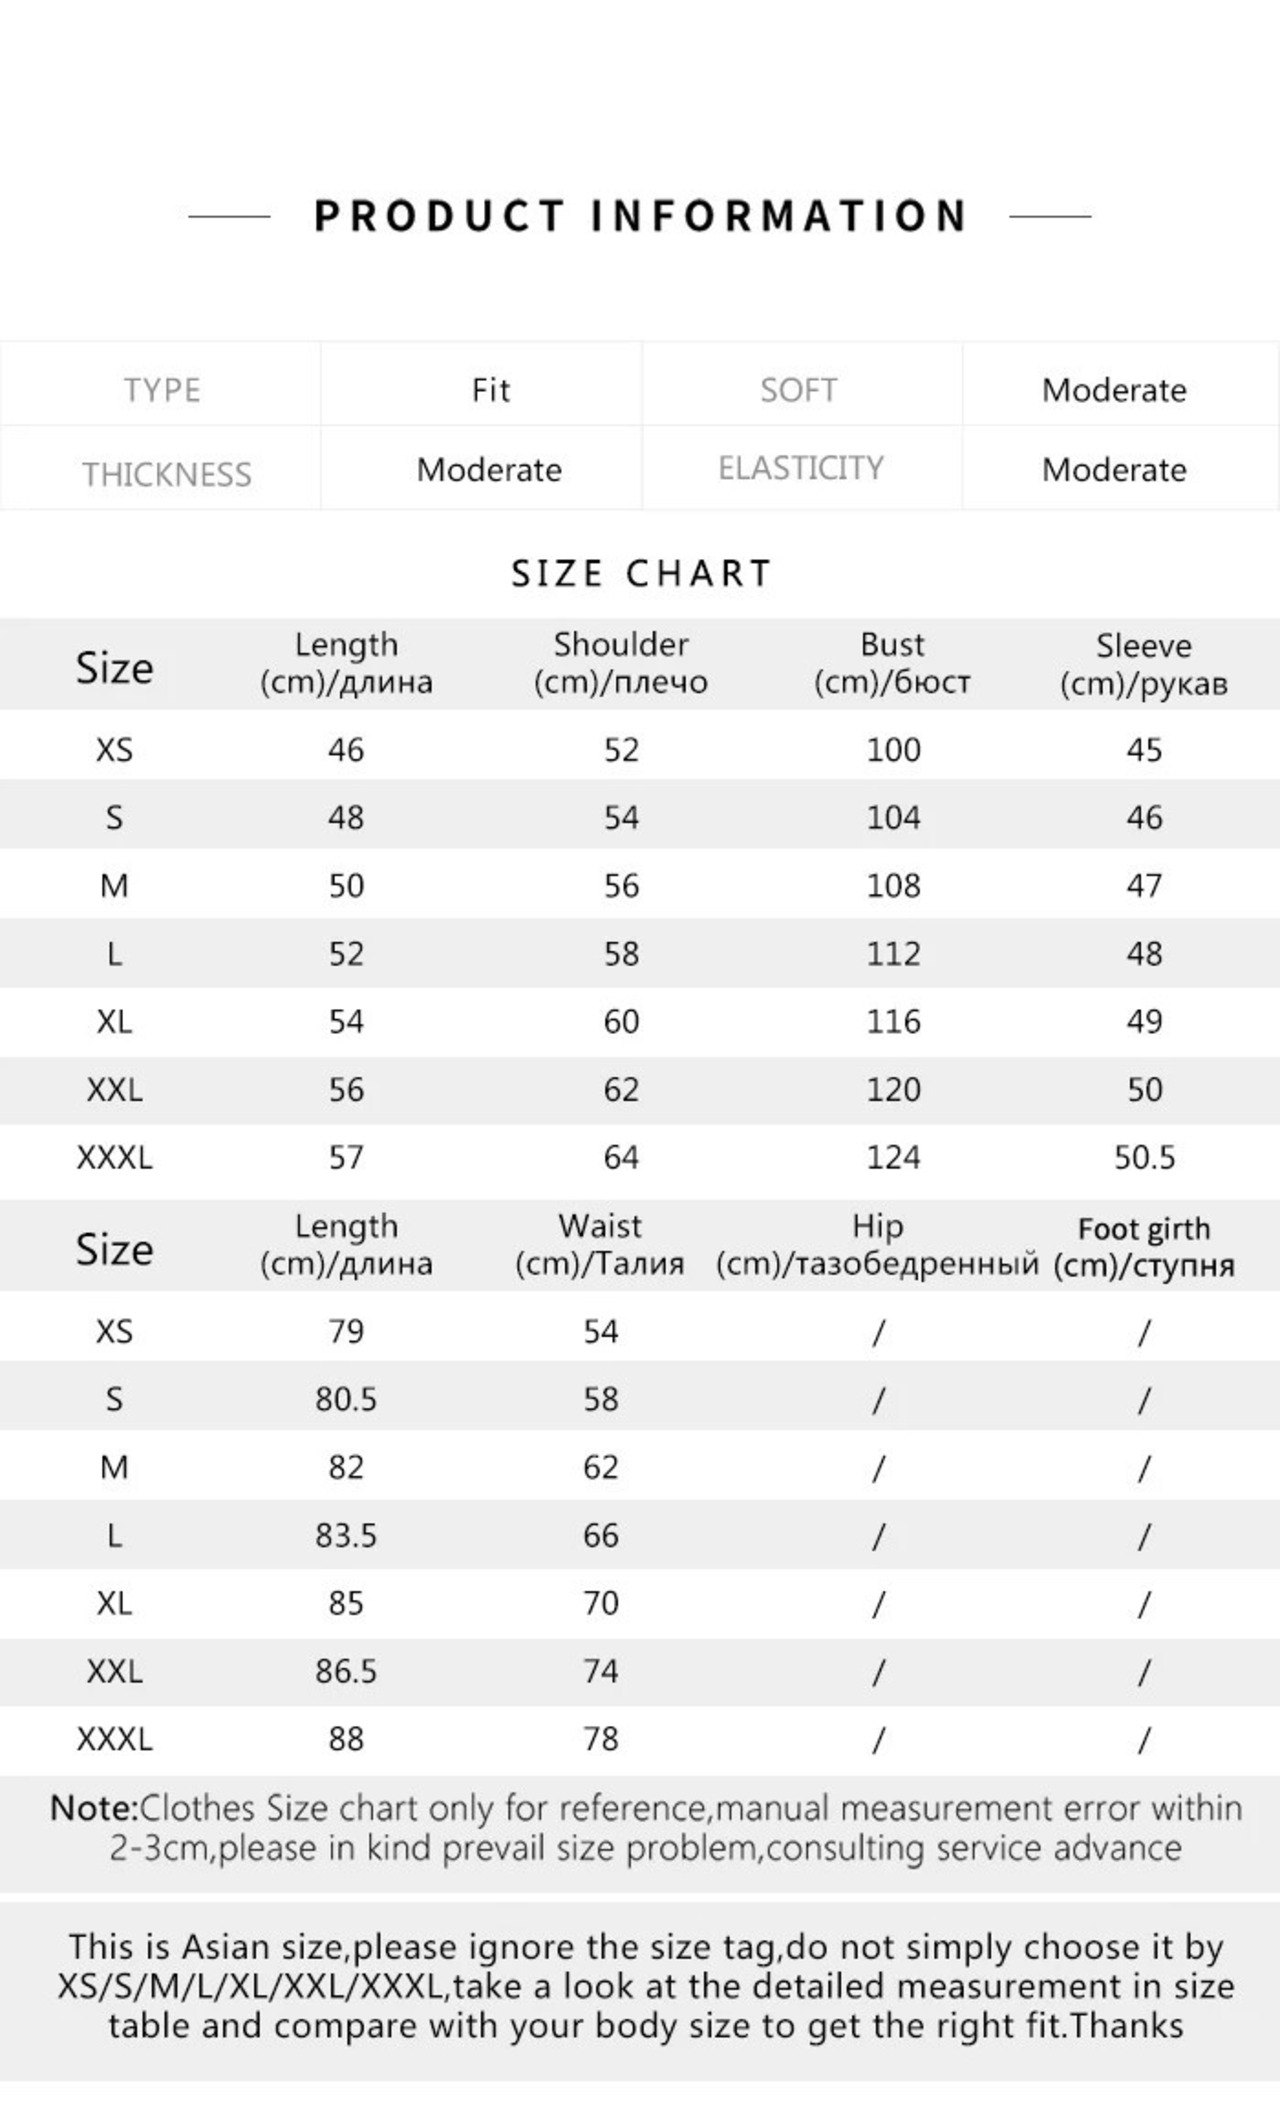
Task: Select the sleeve value 50.5 for XXXL
Action: click(1144, 1158)
